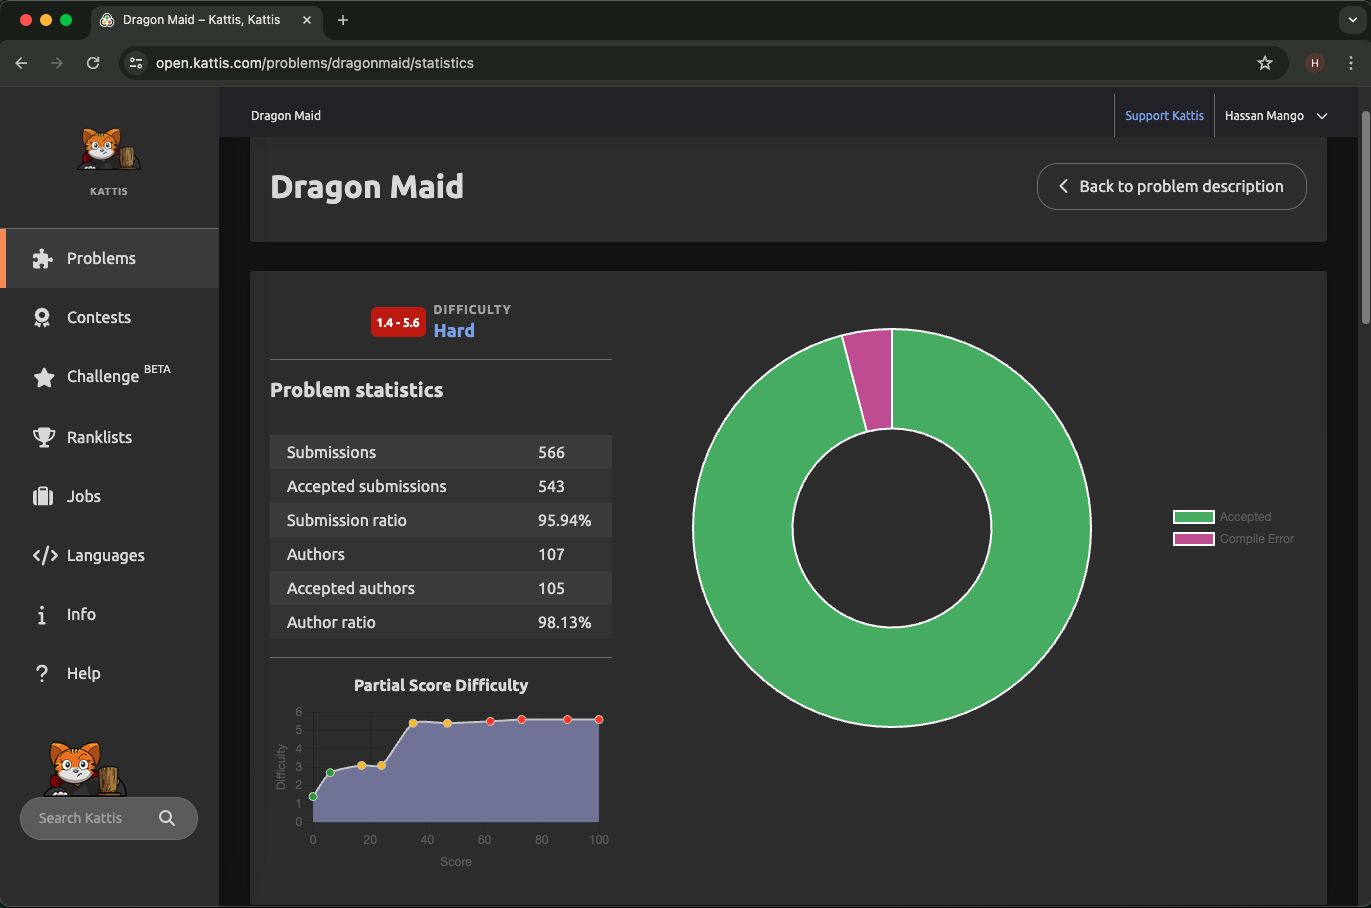
Task: Click the Contests ribbon icon
Action: click(x=42, y=318)
